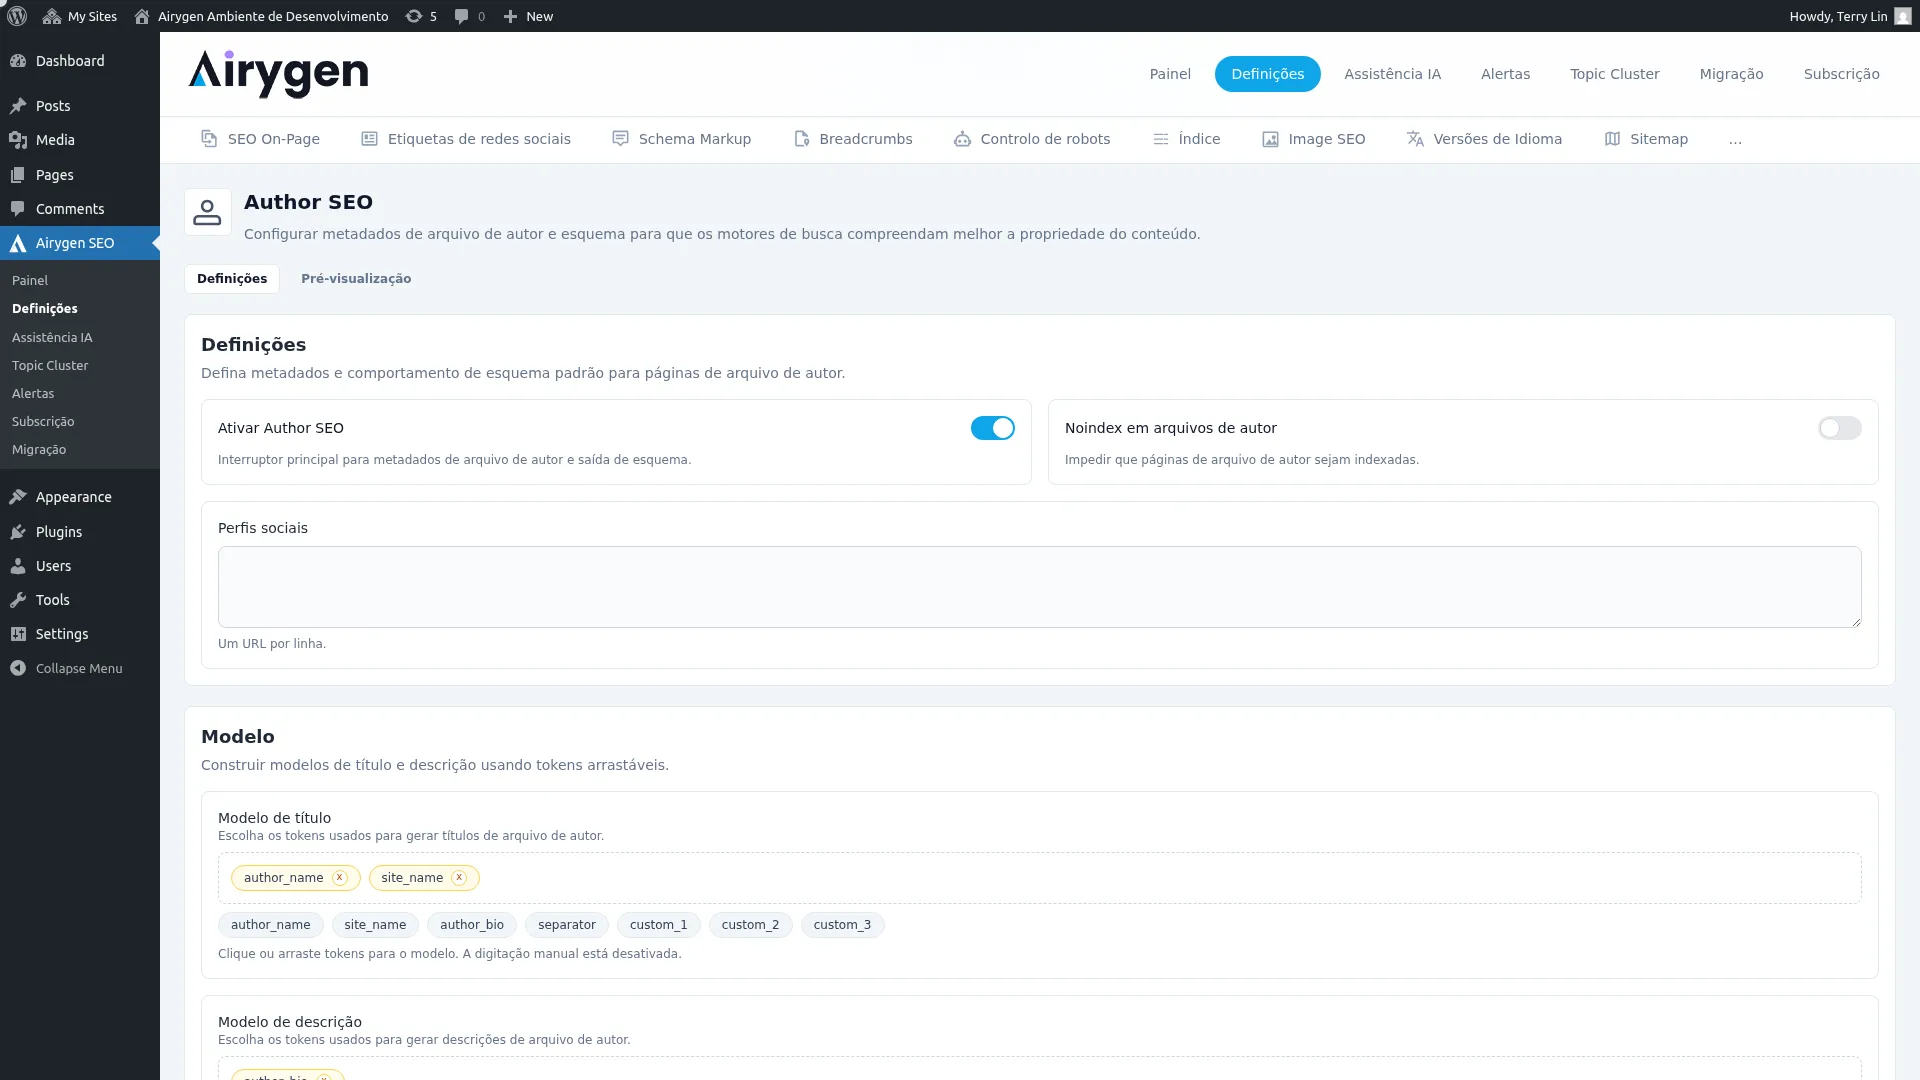Open Alertas in sidebar submenu
Image resolution: width=1920 pixels, height=1080 pixels.
[x=33, y=394]
